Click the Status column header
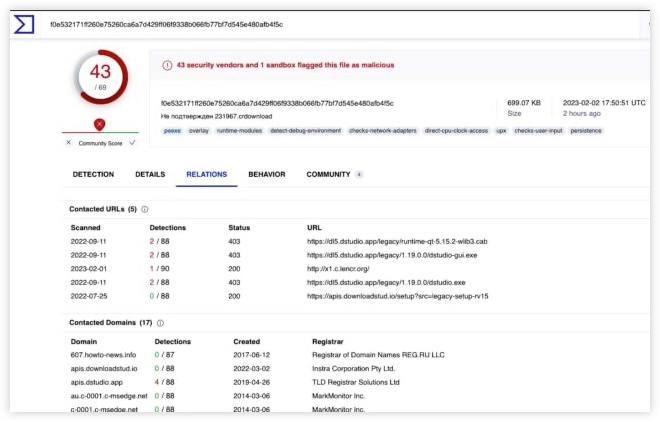The height and width of the screenshot is (422, 660). click(x=239, y=228)
